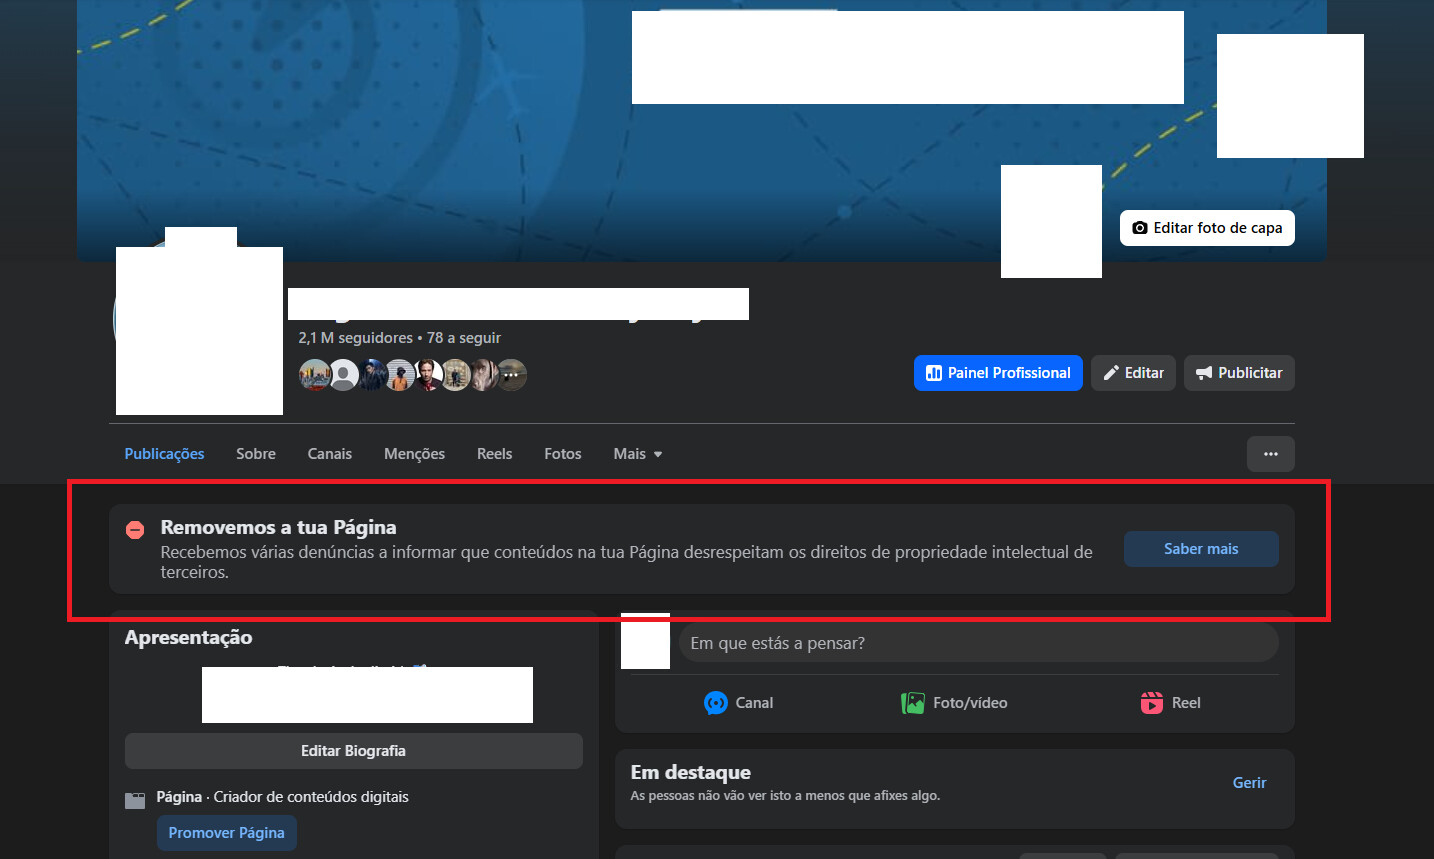The image size is (1434, 859).
Task: Click the megaphone Publicitar button
Action: [x=1239, y=373]
